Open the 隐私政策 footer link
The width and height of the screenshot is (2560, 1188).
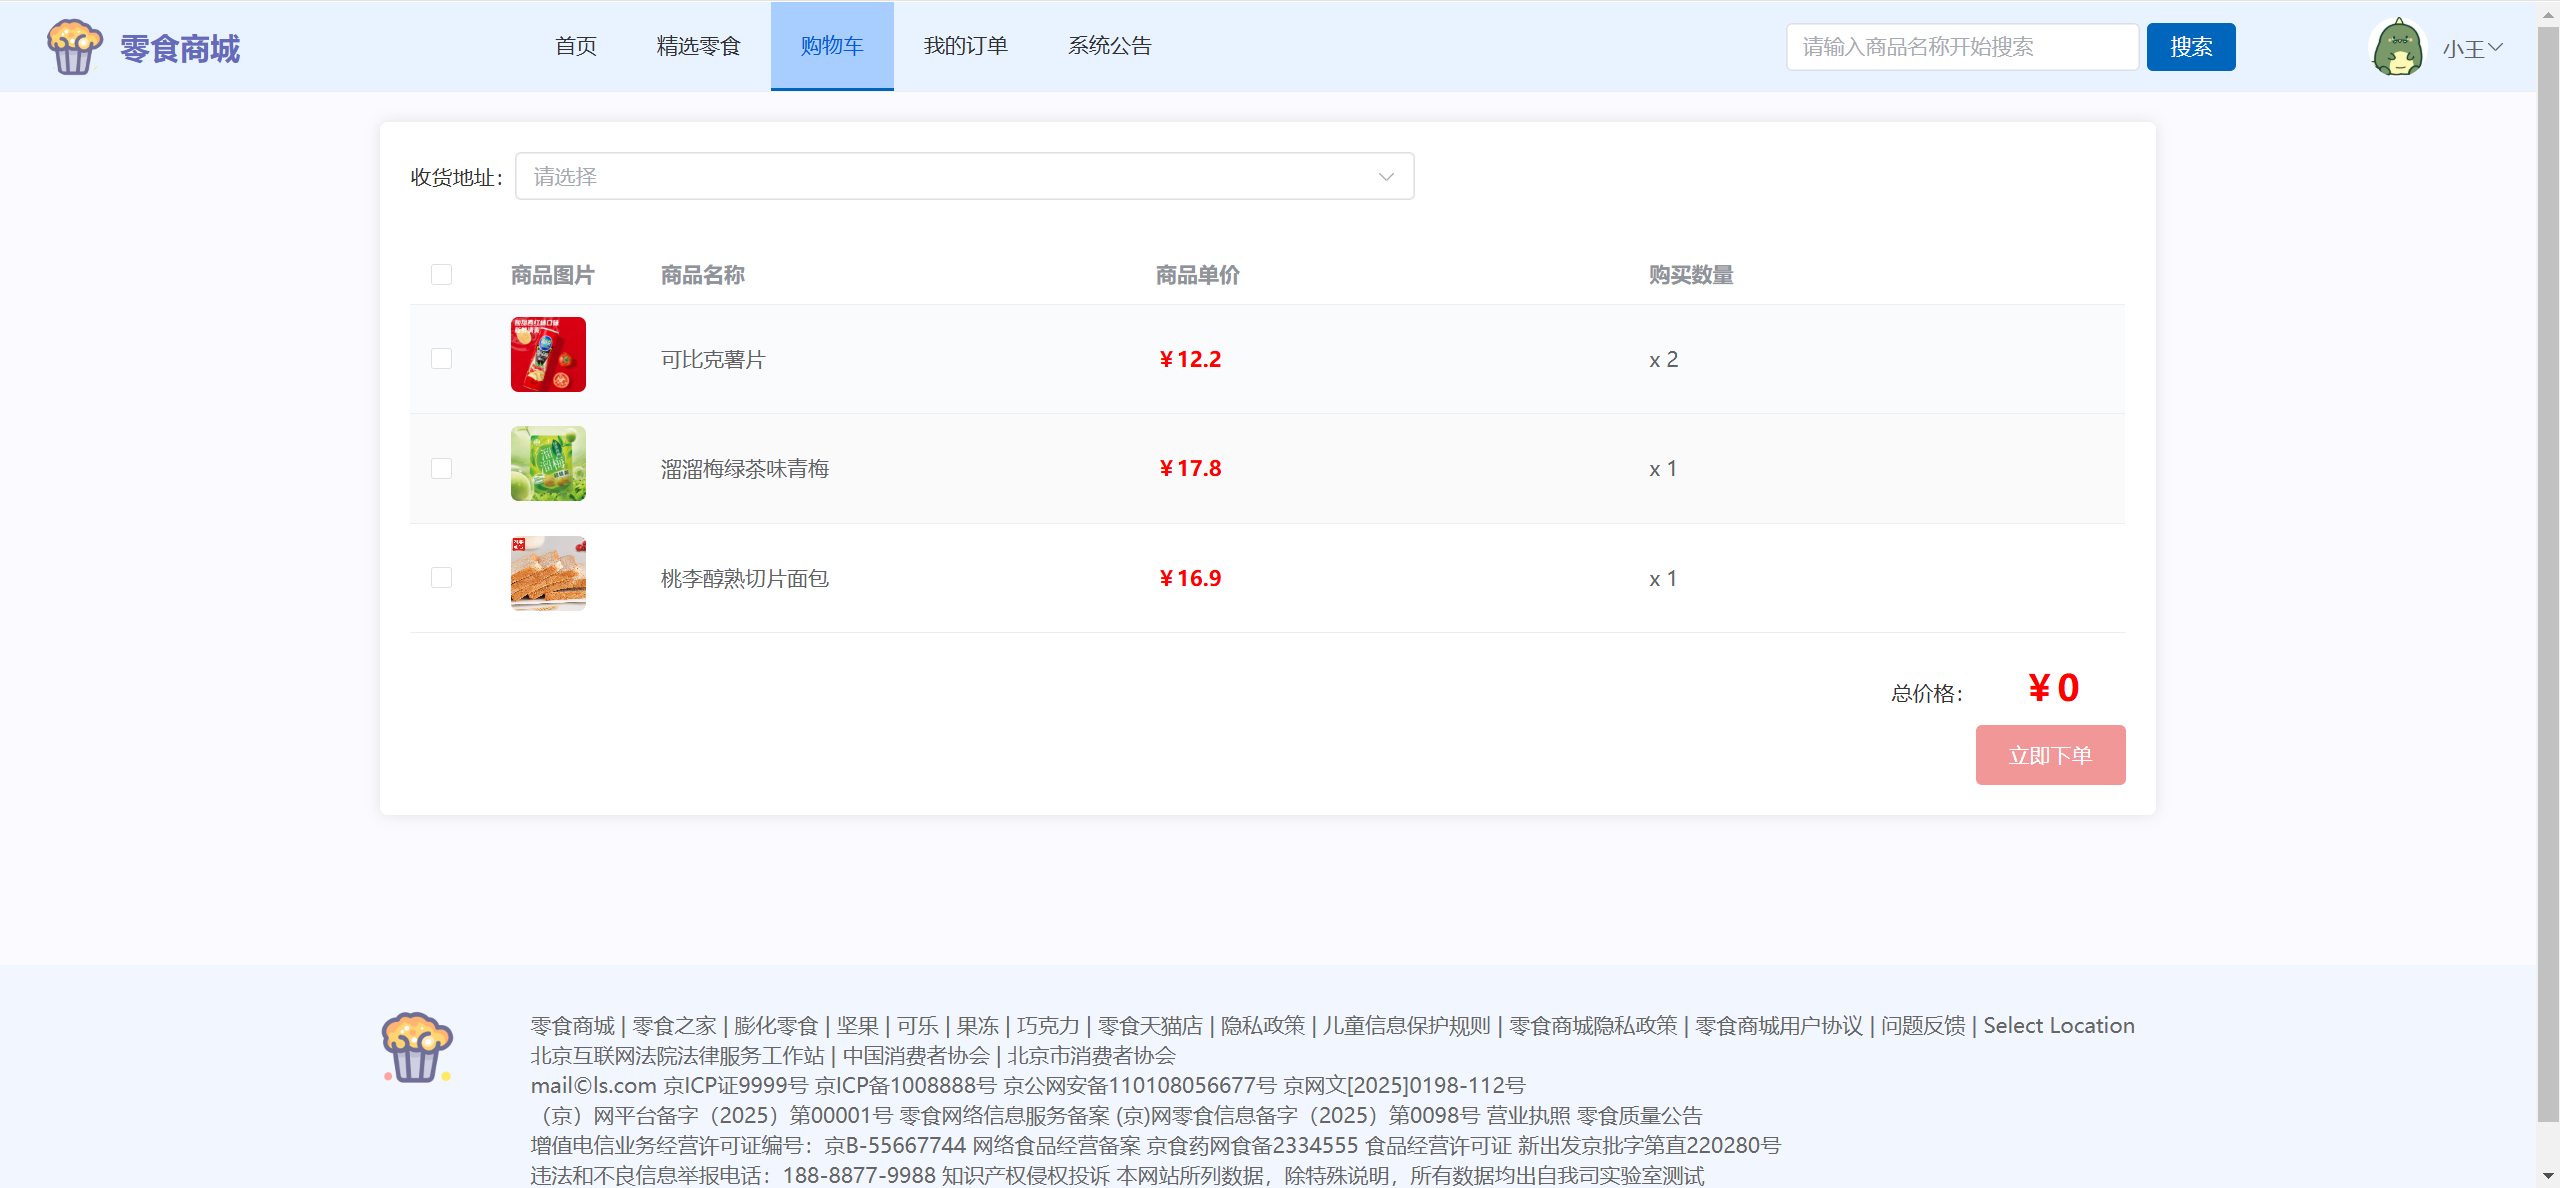pos(1262,1026)
